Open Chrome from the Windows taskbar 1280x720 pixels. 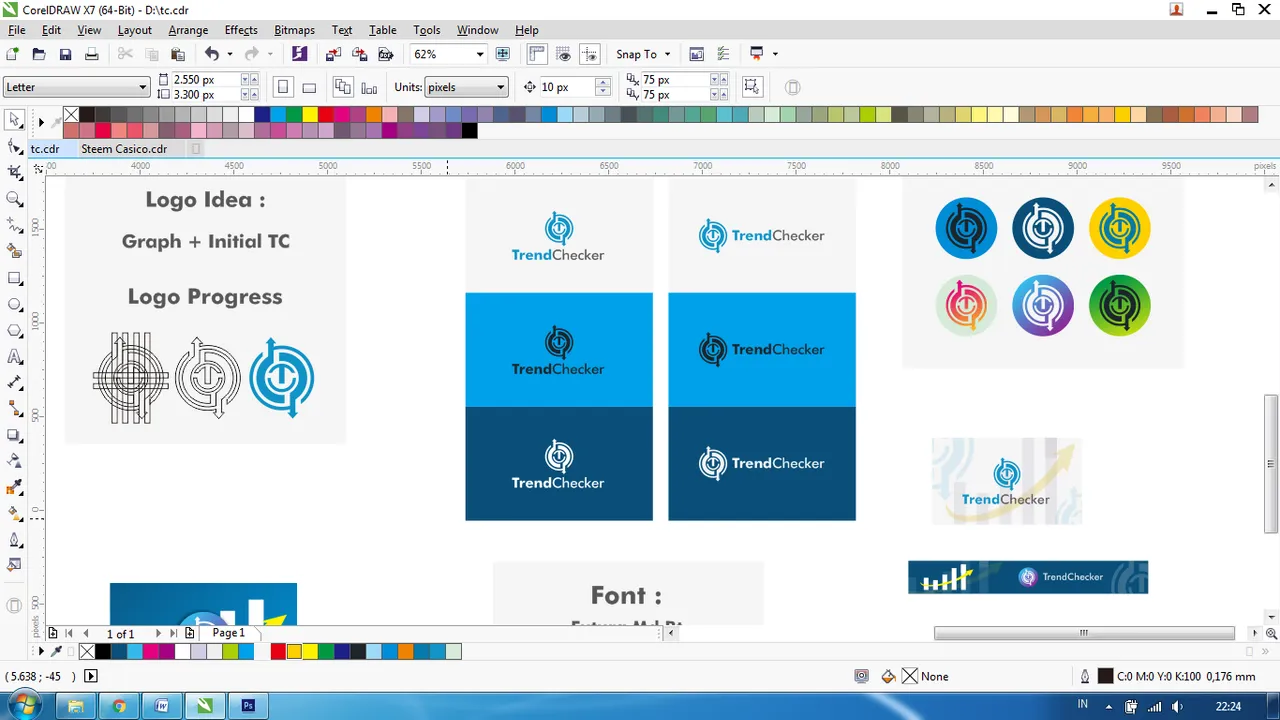(x=119, y=706)
